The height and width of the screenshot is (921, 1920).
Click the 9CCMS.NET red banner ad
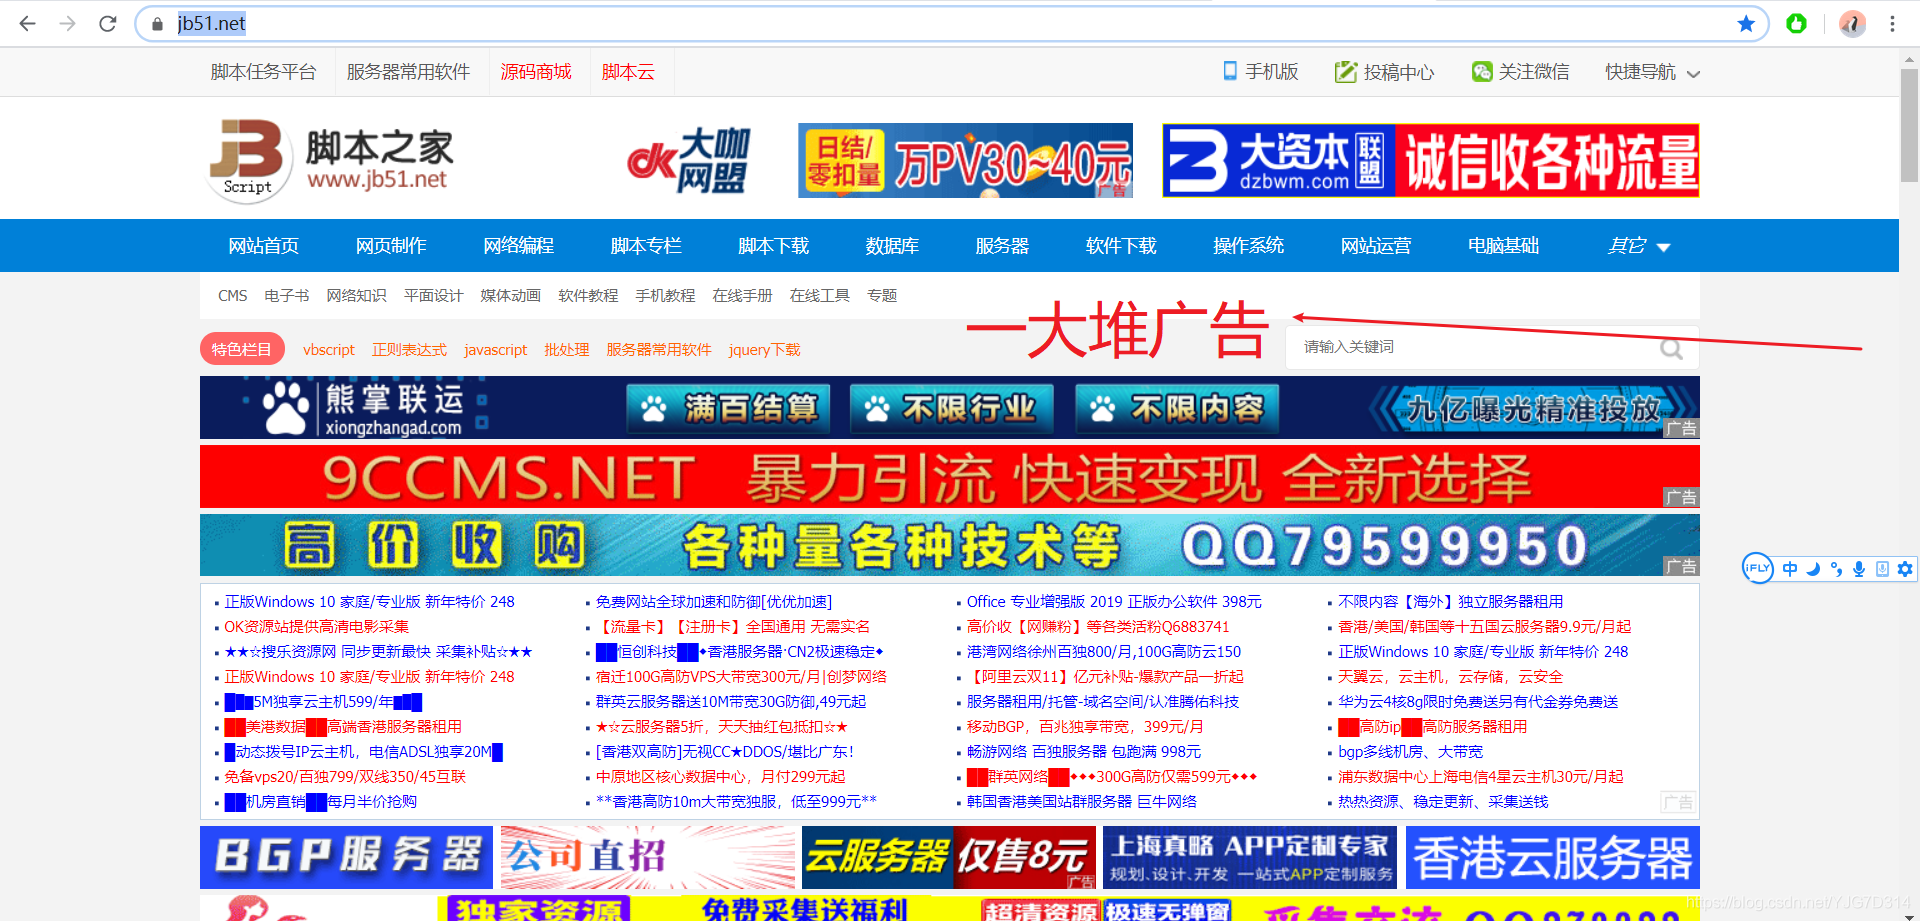949,477
